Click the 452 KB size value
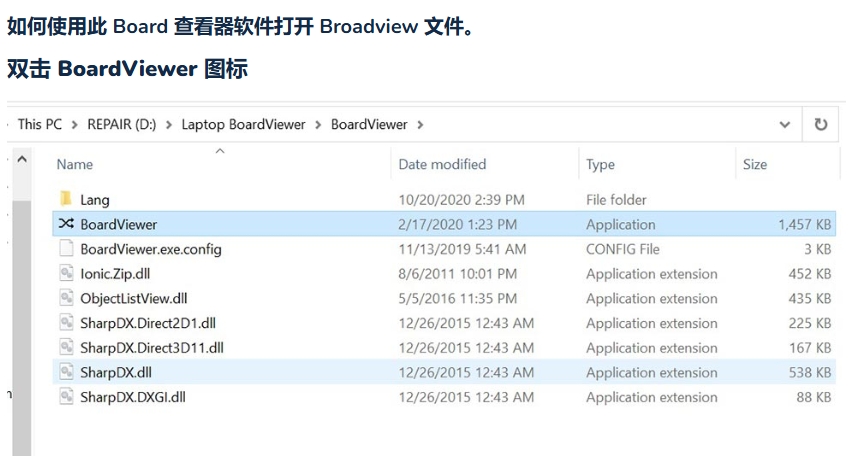854x459 pixels. pos(809,274)
